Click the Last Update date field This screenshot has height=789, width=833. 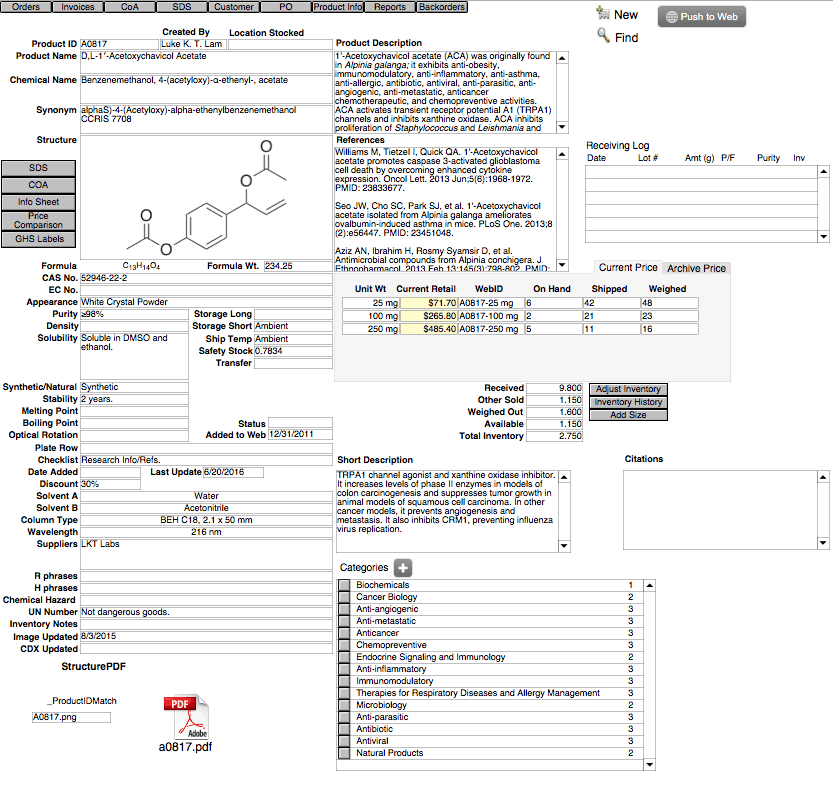pos(233,472)
